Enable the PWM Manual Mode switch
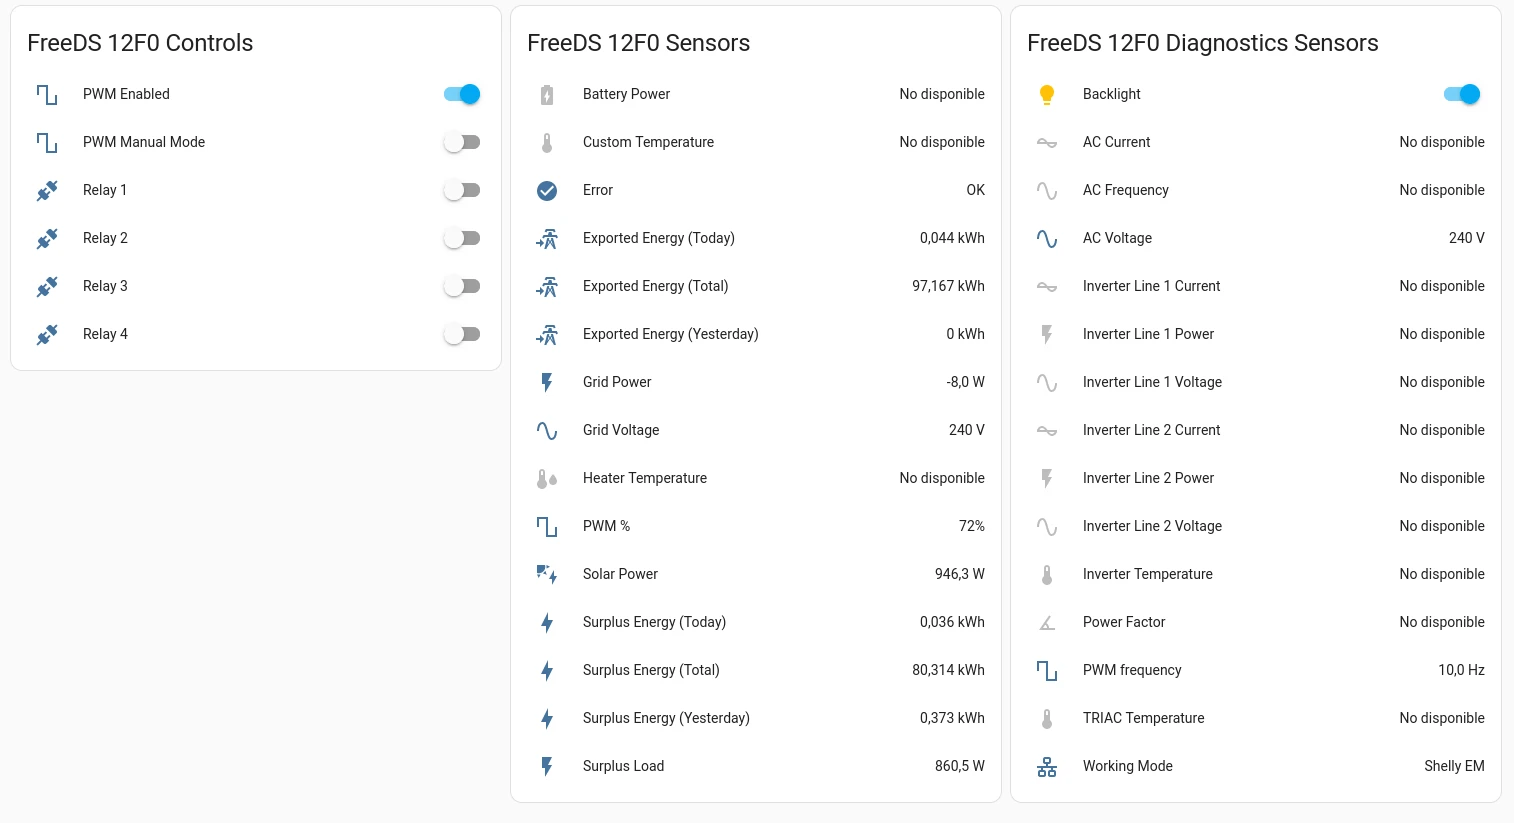The height and width of the screenshot is (823, 1514). (x=462, y=142)
